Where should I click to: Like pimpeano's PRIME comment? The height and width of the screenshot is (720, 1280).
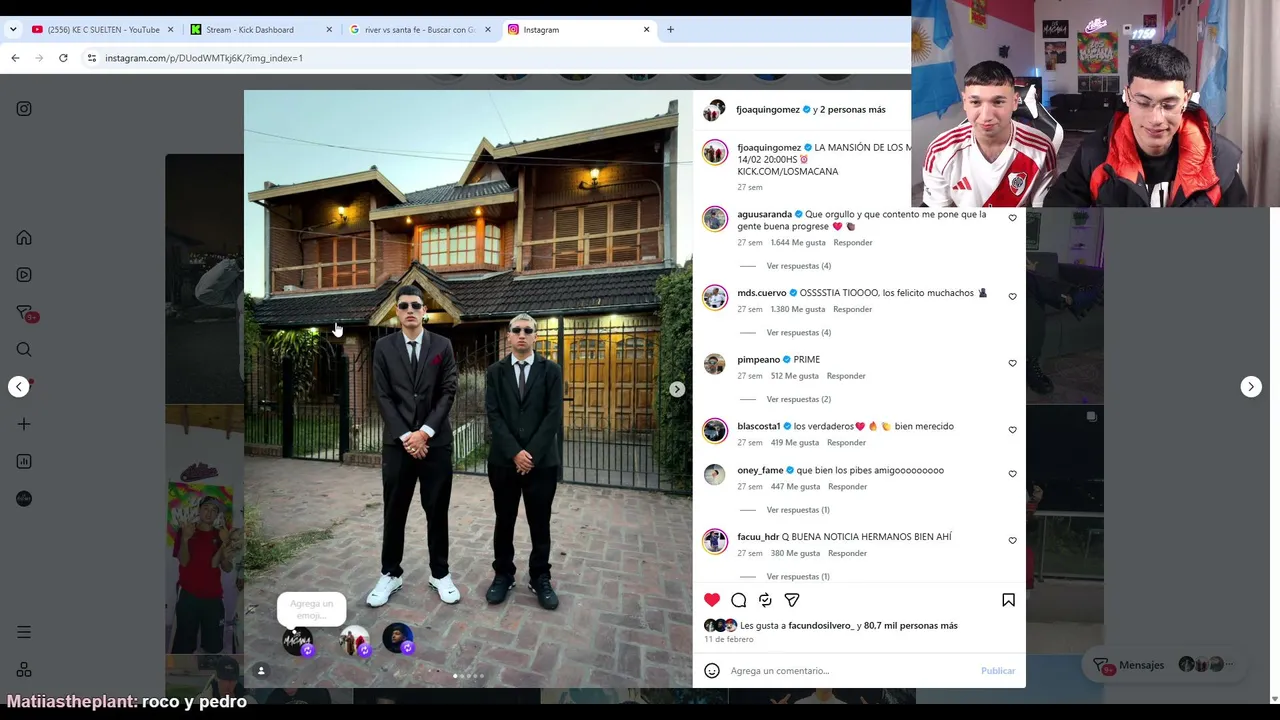tap(1012, 364)
